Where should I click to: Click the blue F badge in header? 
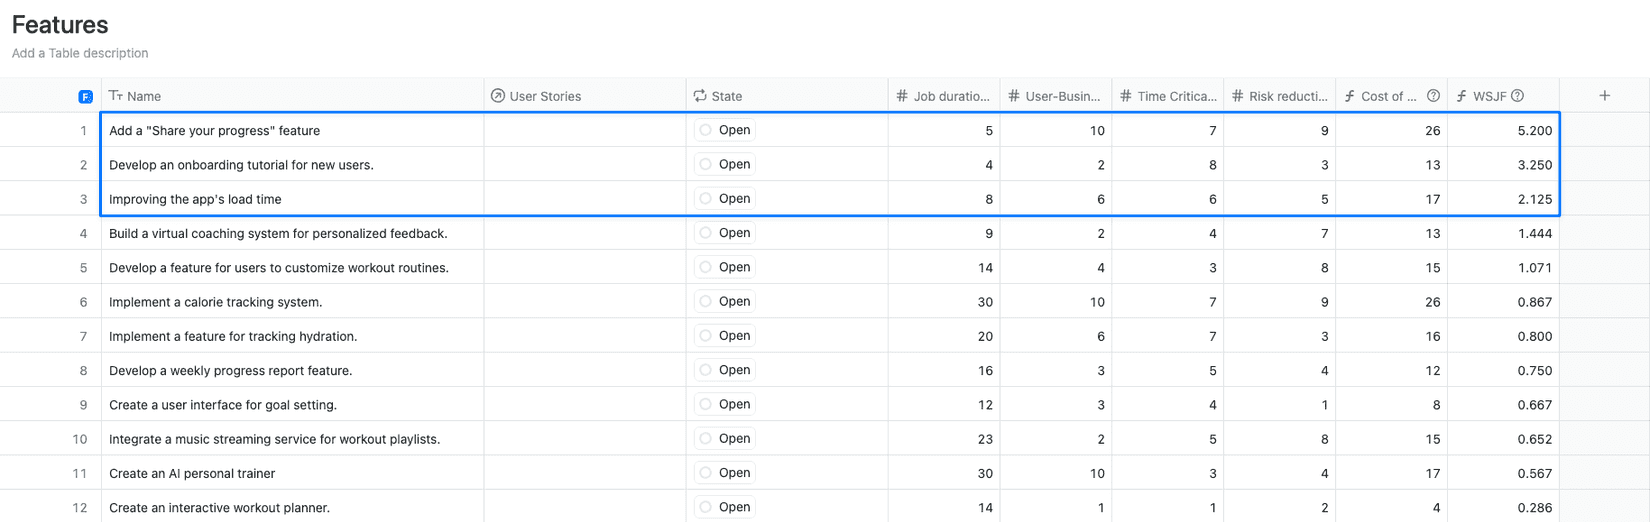85,97
